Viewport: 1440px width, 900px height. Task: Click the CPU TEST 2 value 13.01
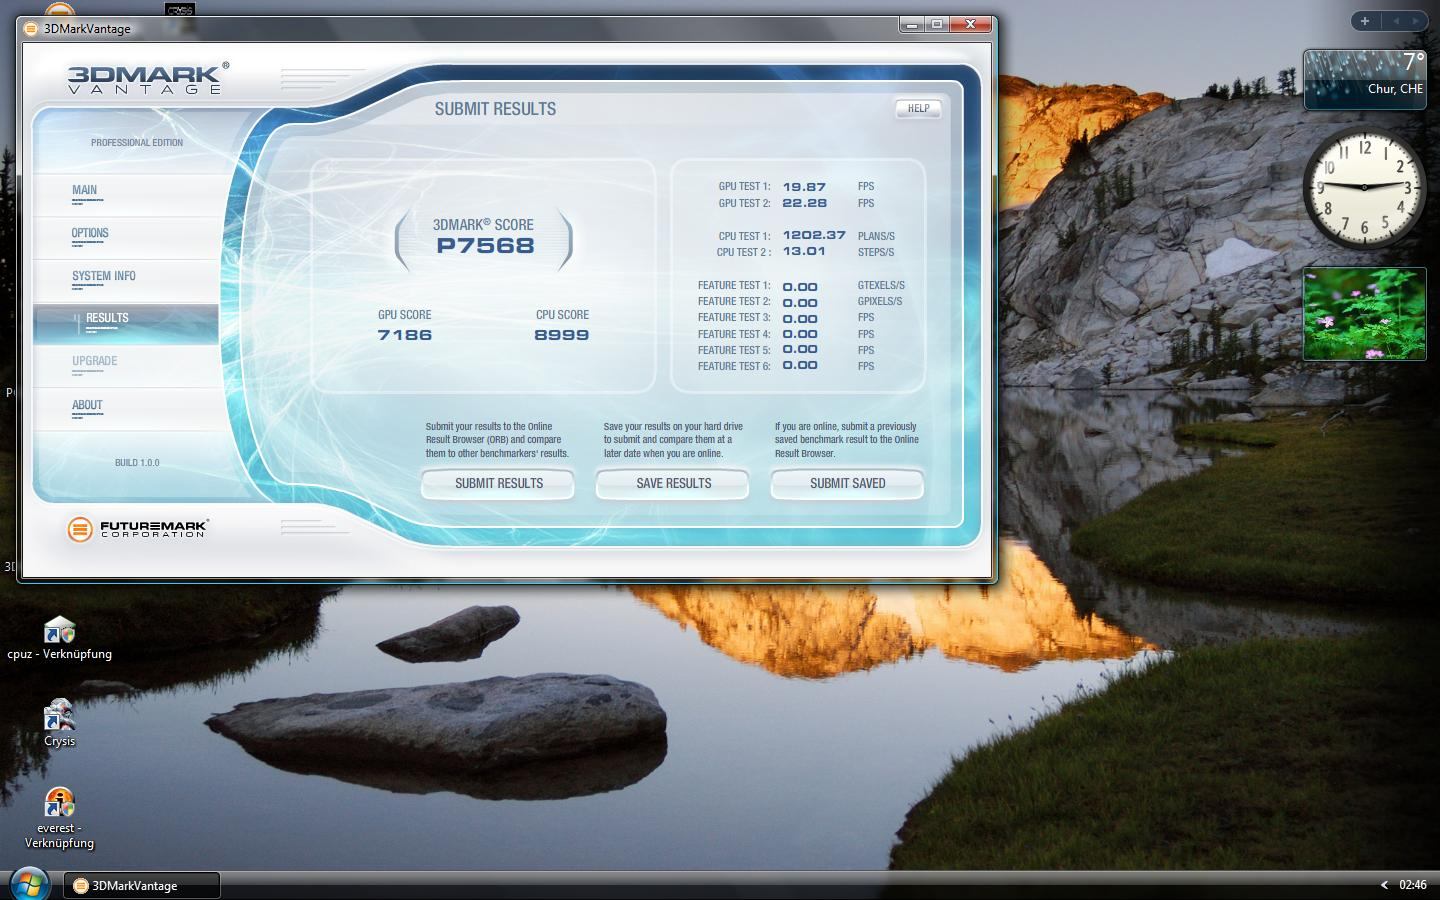(804, 252)
